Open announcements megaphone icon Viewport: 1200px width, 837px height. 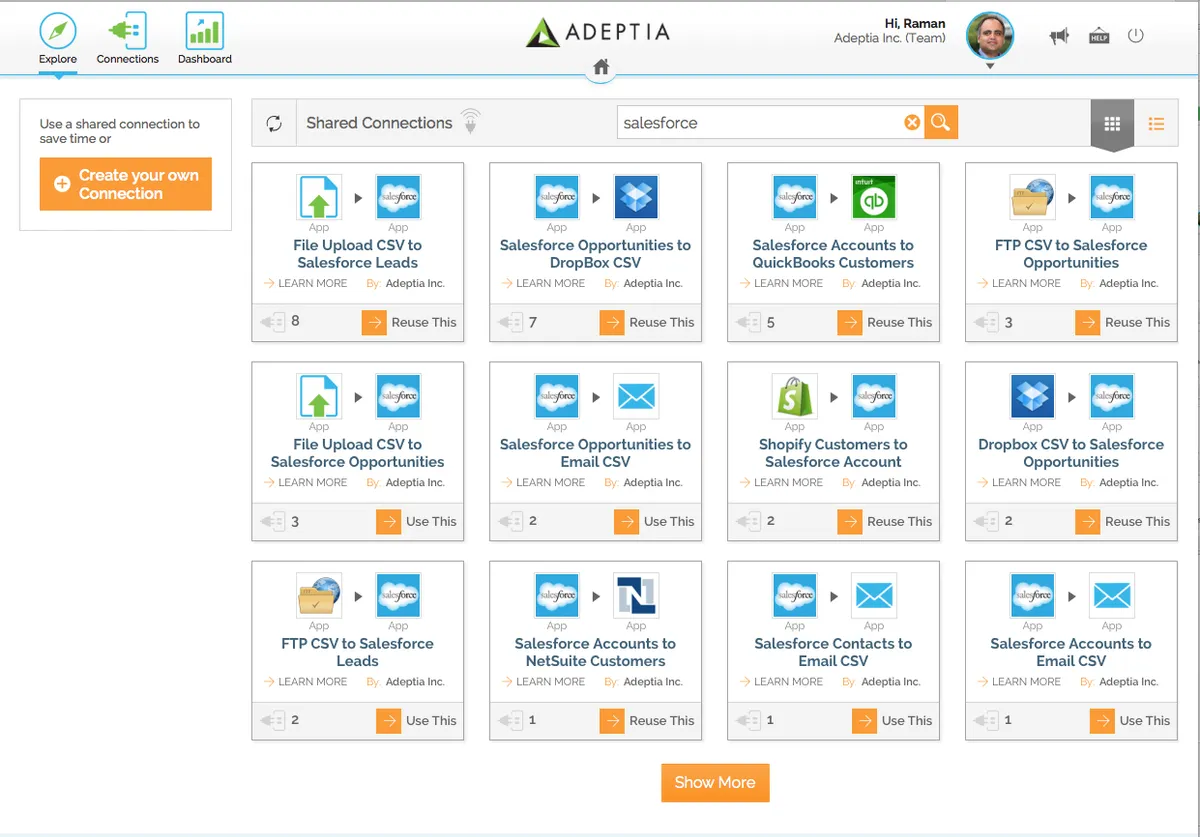coord(1059,36)
